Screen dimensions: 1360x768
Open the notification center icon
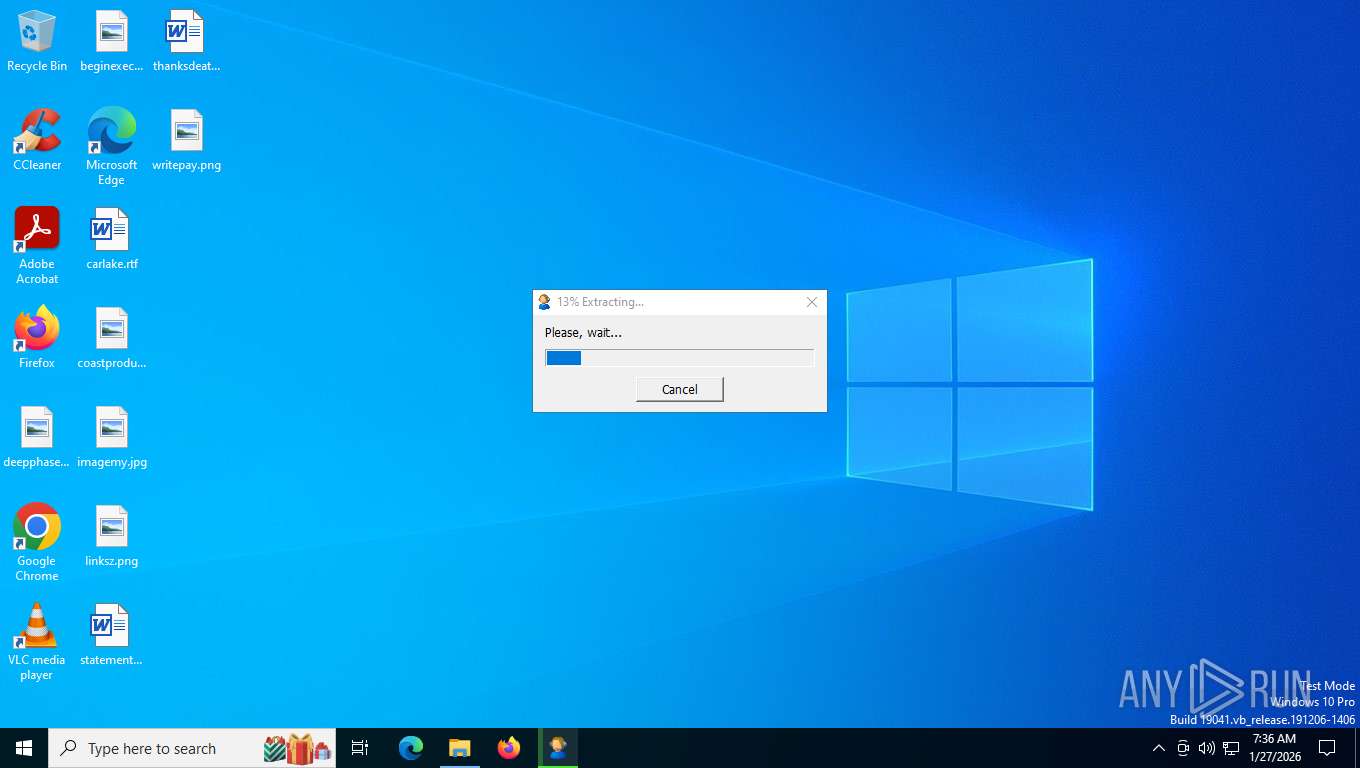coord(1328,748)
